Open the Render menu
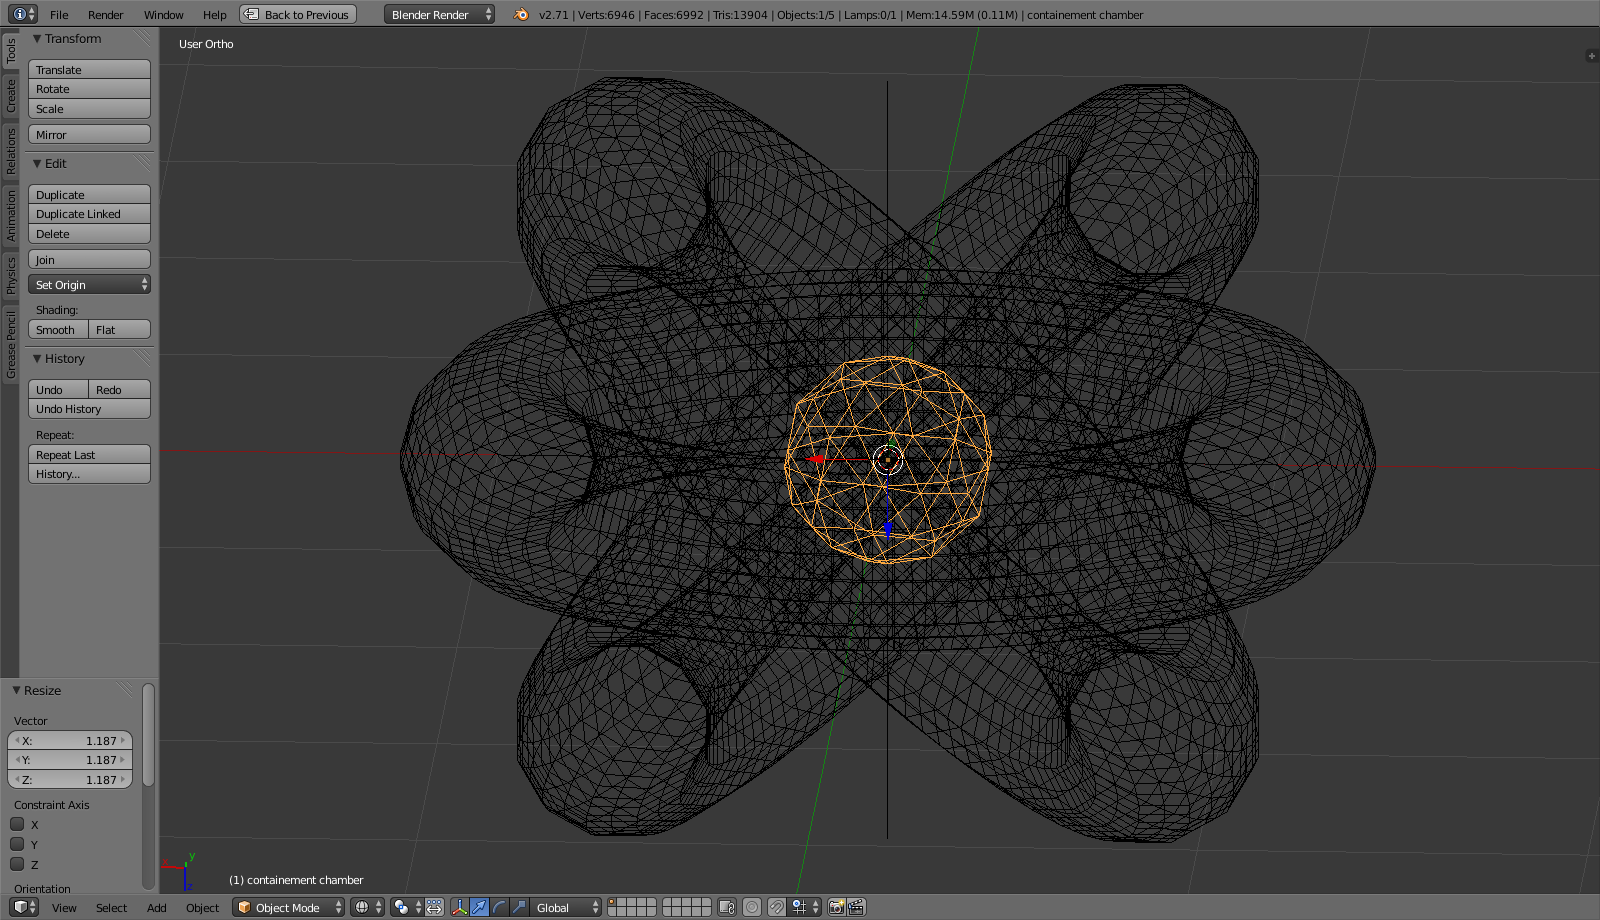 [105, 14]
